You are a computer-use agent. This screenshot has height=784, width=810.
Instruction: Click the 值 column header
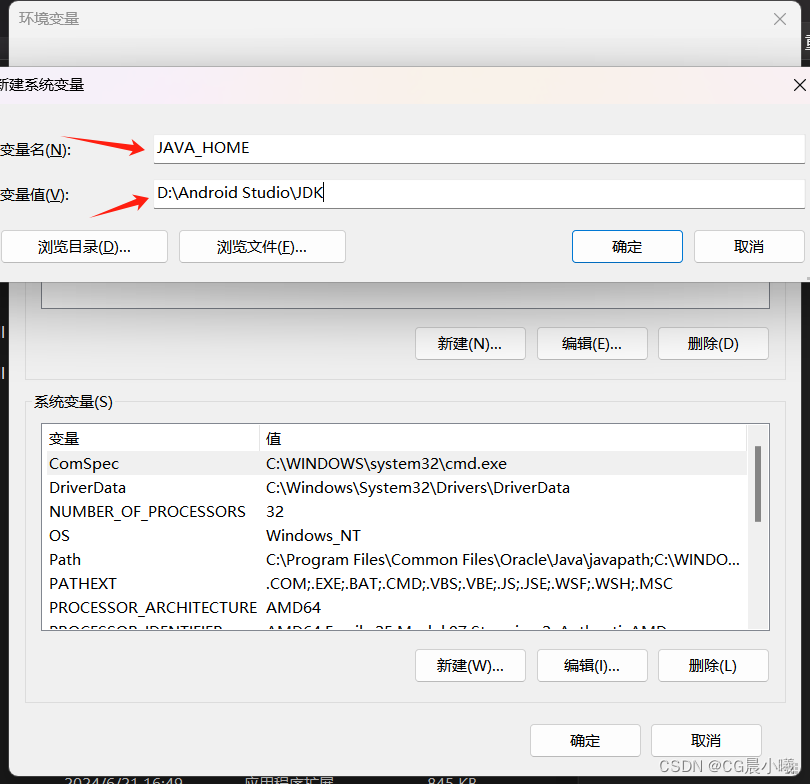pyautogui.click(x=503, y=438)
